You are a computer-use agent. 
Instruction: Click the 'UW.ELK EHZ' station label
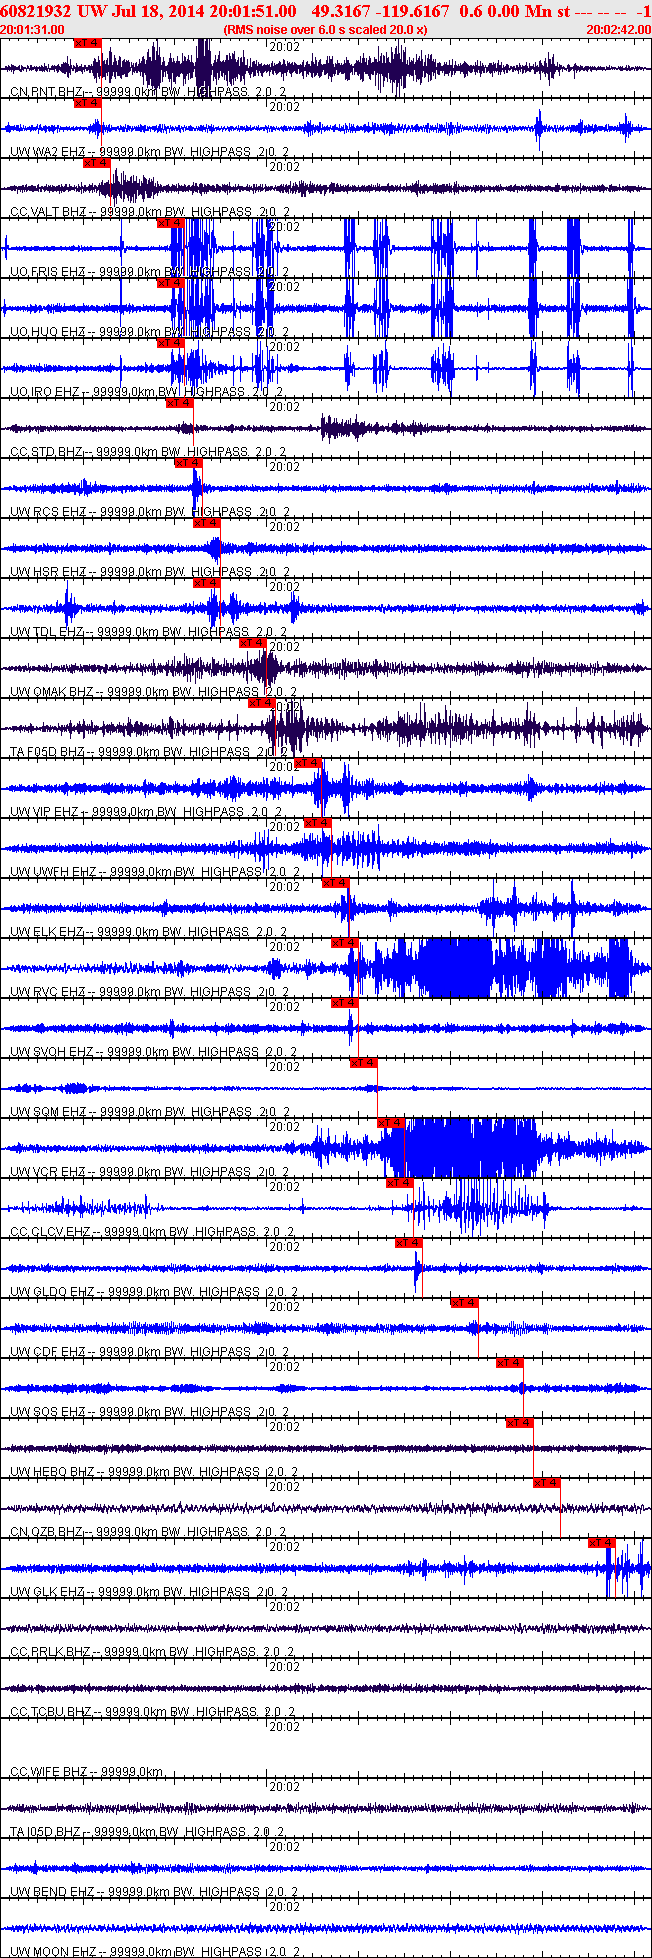click(x=47, y=932)
